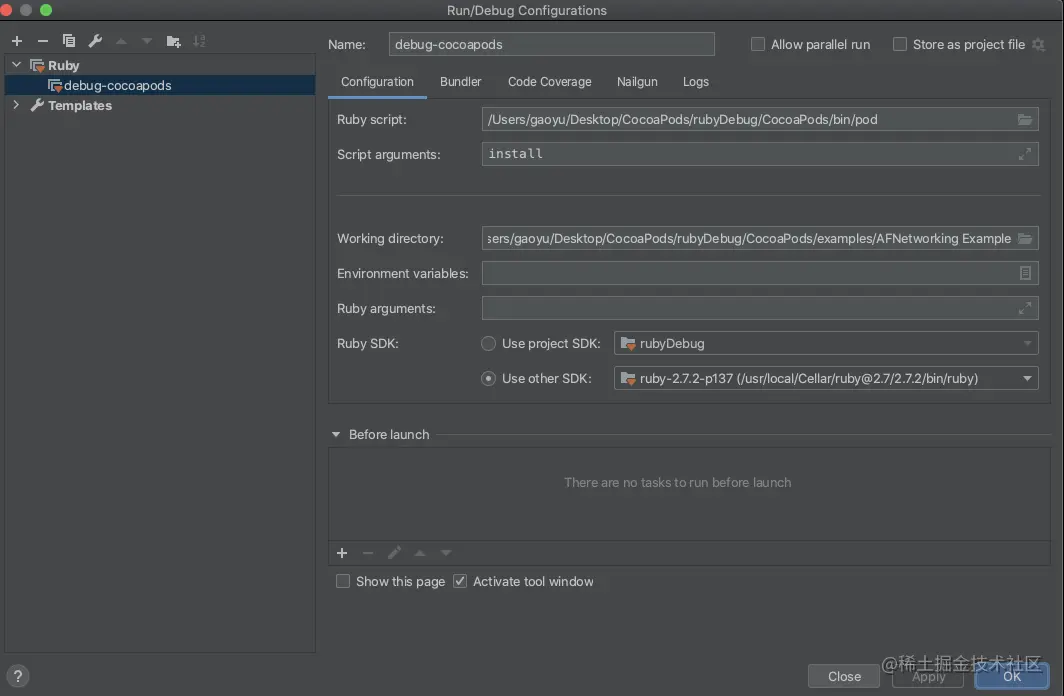Open help with the question mark button
This screenshot has width=1064, height=696.
pos(18,676)
